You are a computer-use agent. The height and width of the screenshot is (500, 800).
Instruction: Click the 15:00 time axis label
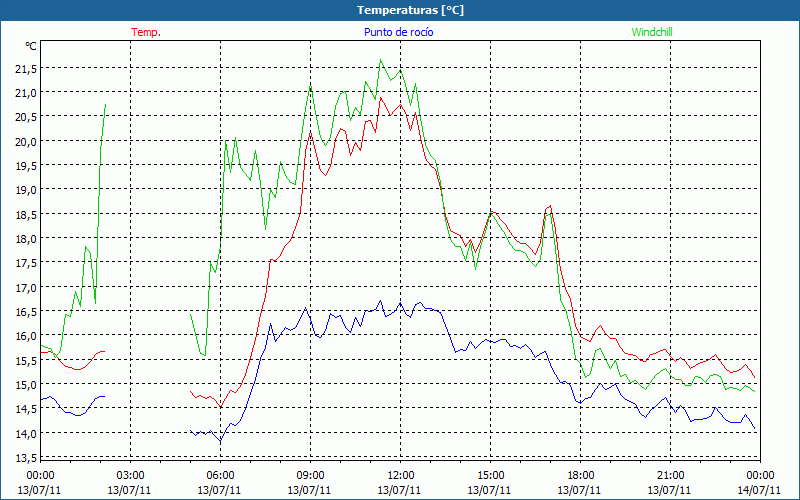click(490, 476)
